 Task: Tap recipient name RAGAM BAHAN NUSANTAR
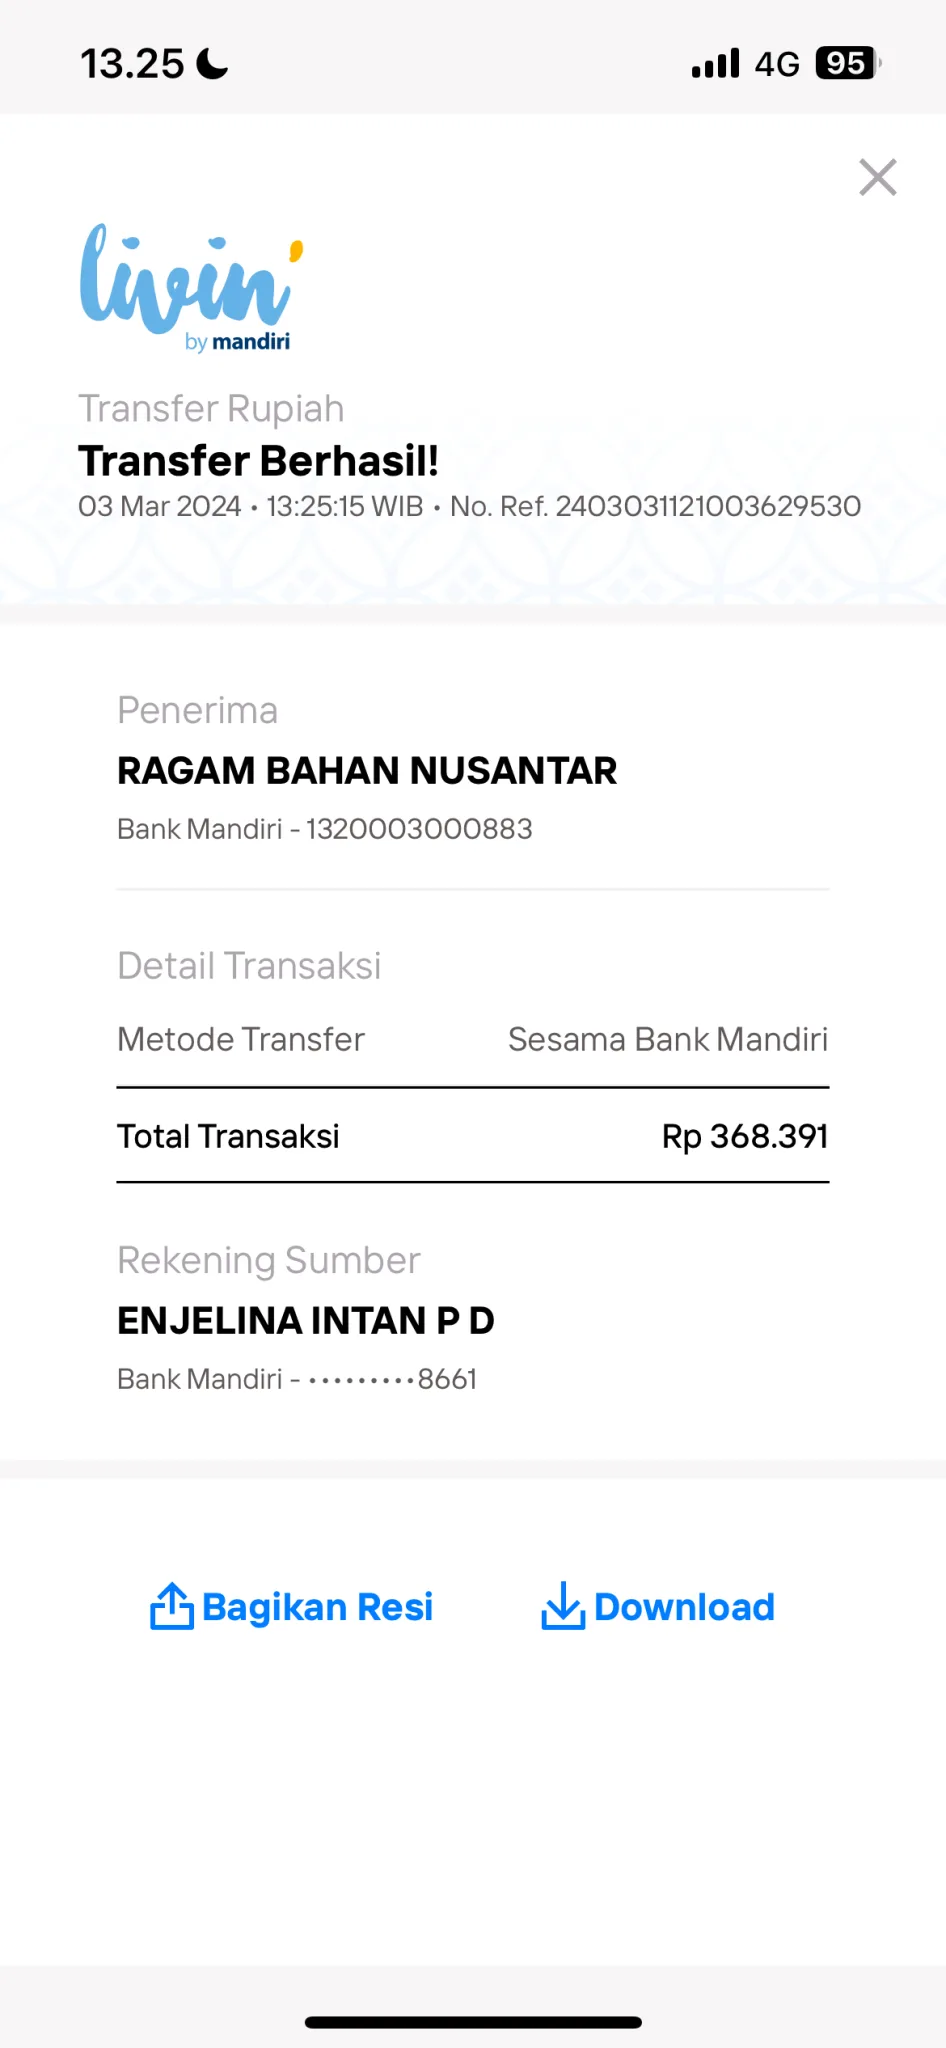[x=367, y=771]
